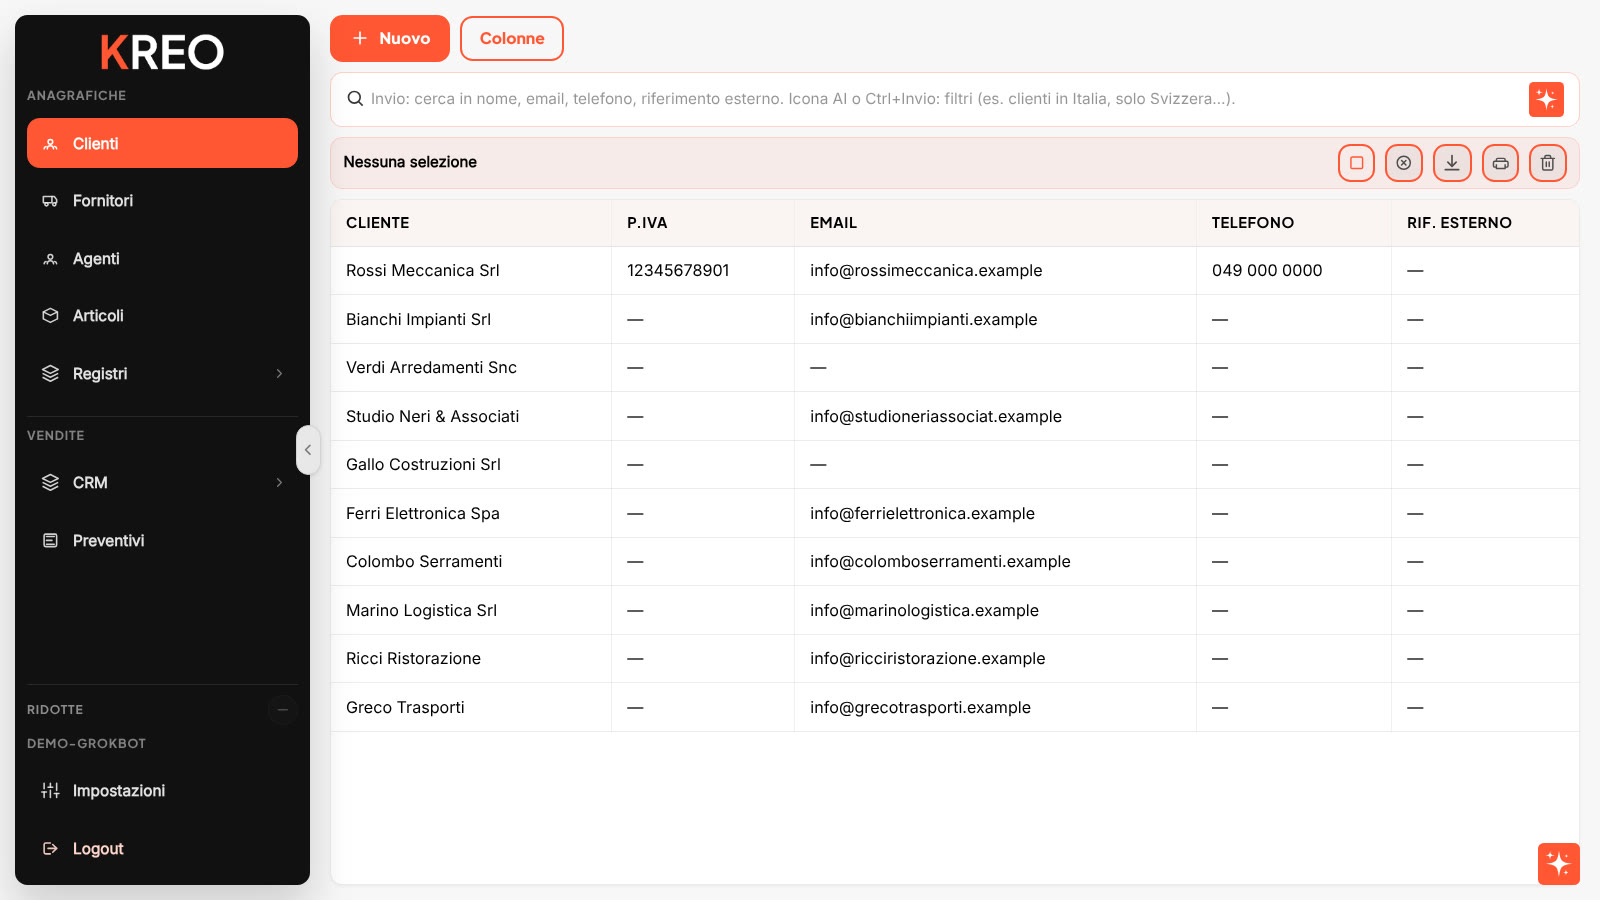Open Preventivi in the sidebar
Screen dimensions: 1600x900
click(162, 541)
